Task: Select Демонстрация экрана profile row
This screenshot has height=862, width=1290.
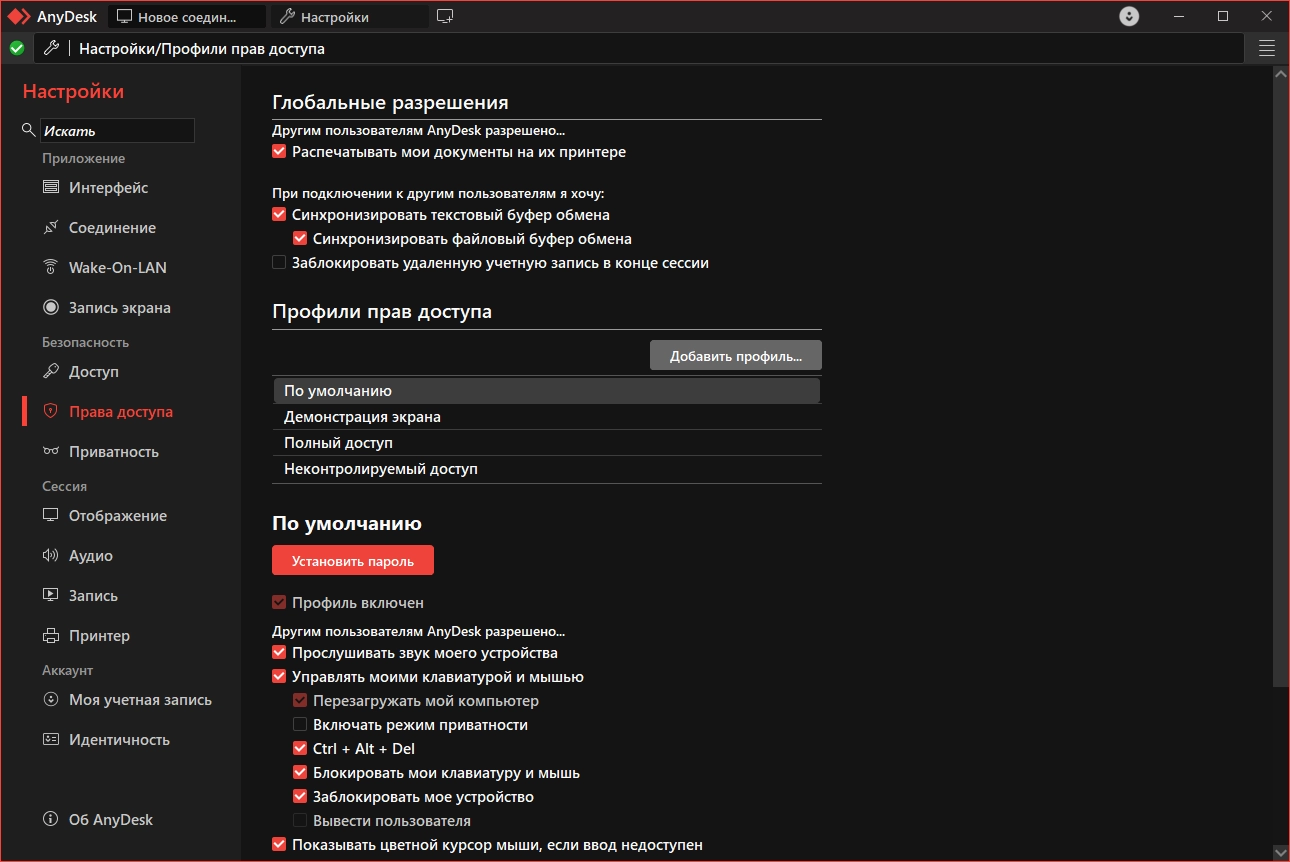Action: coord(547,417)
